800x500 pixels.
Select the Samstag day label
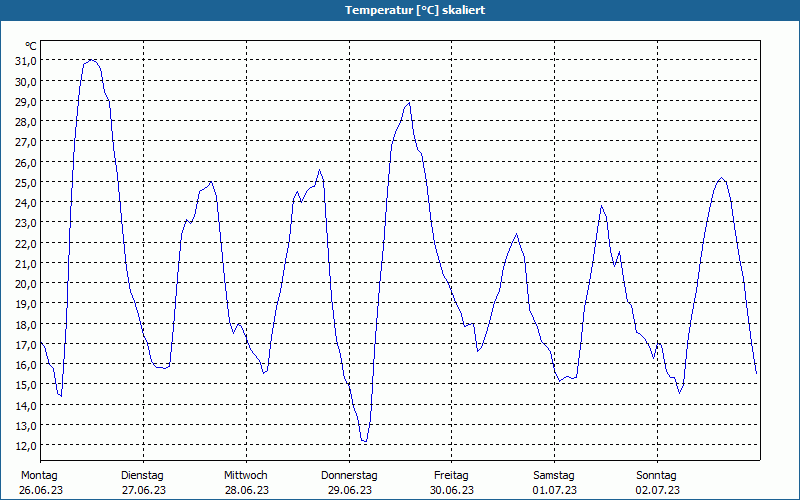(x=554, y=476)
